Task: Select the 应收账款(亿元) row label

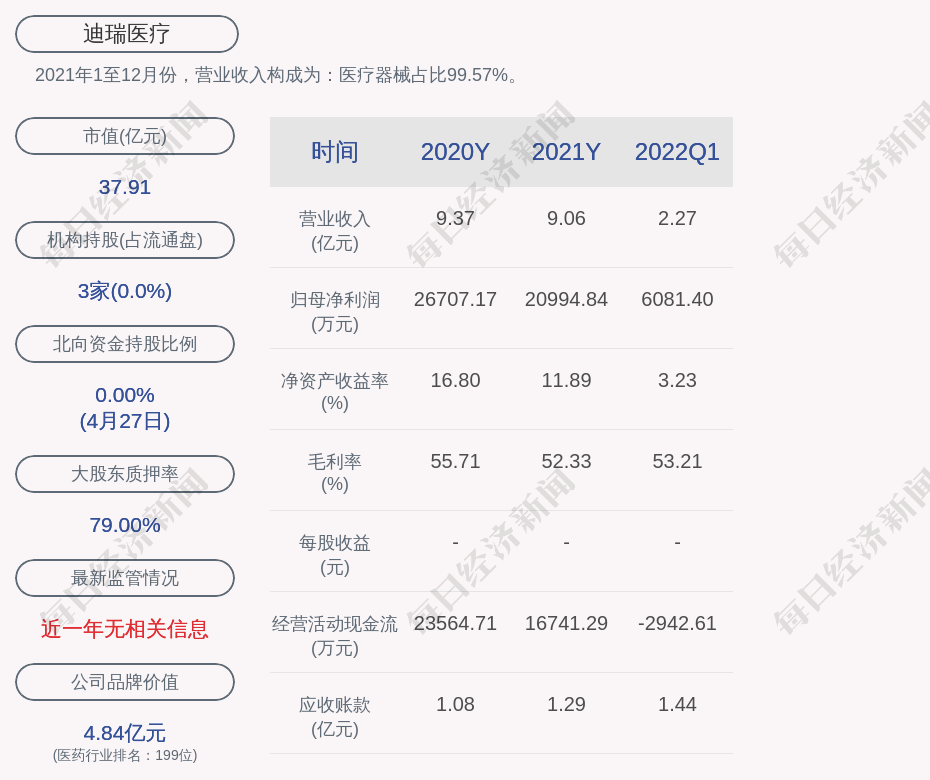Action: click(335, 716)
